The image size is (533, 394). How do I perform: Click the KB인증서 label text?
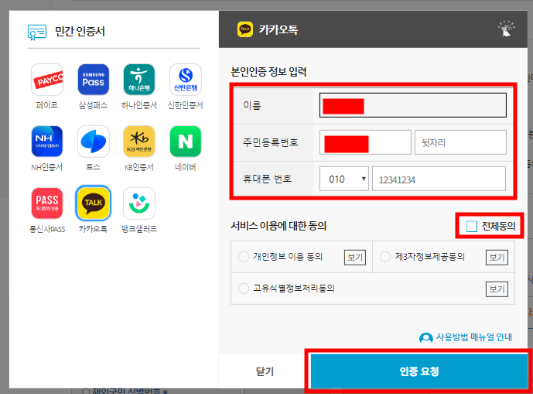coord(139,167)
